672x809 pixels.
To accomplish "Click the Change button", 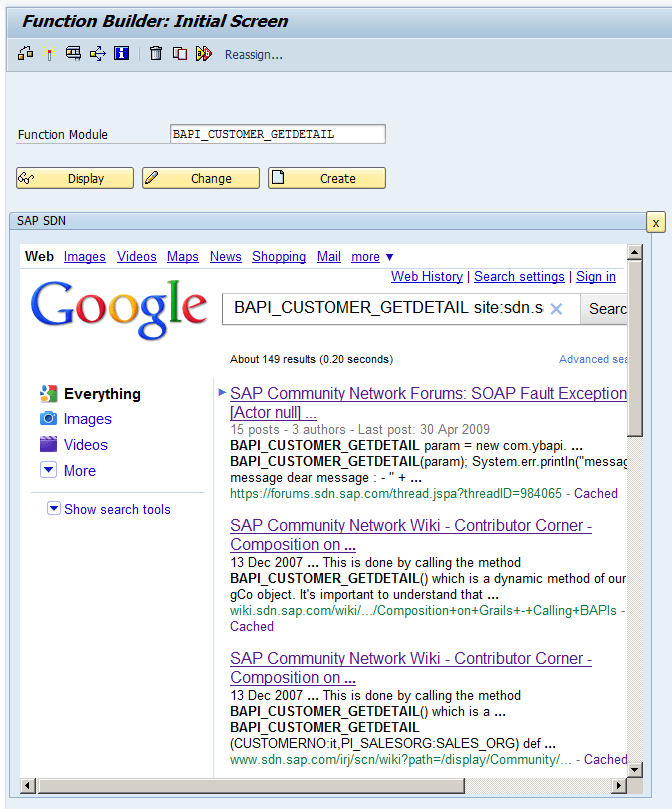I will (x=201, y=178).
